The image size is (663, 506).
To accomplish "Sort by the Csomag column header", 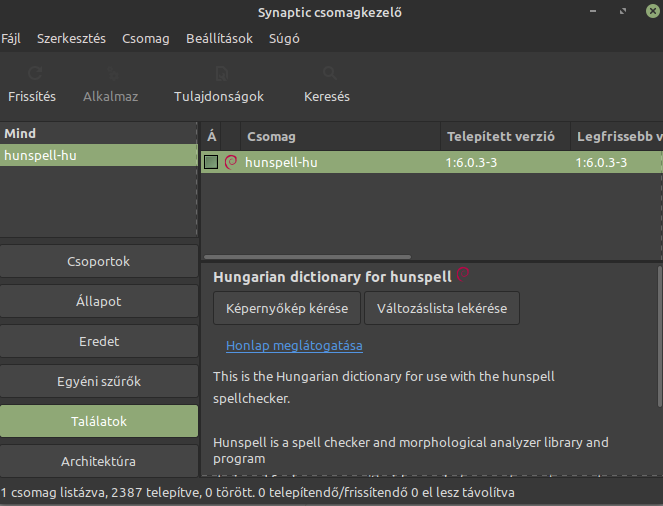I will 340,137.
